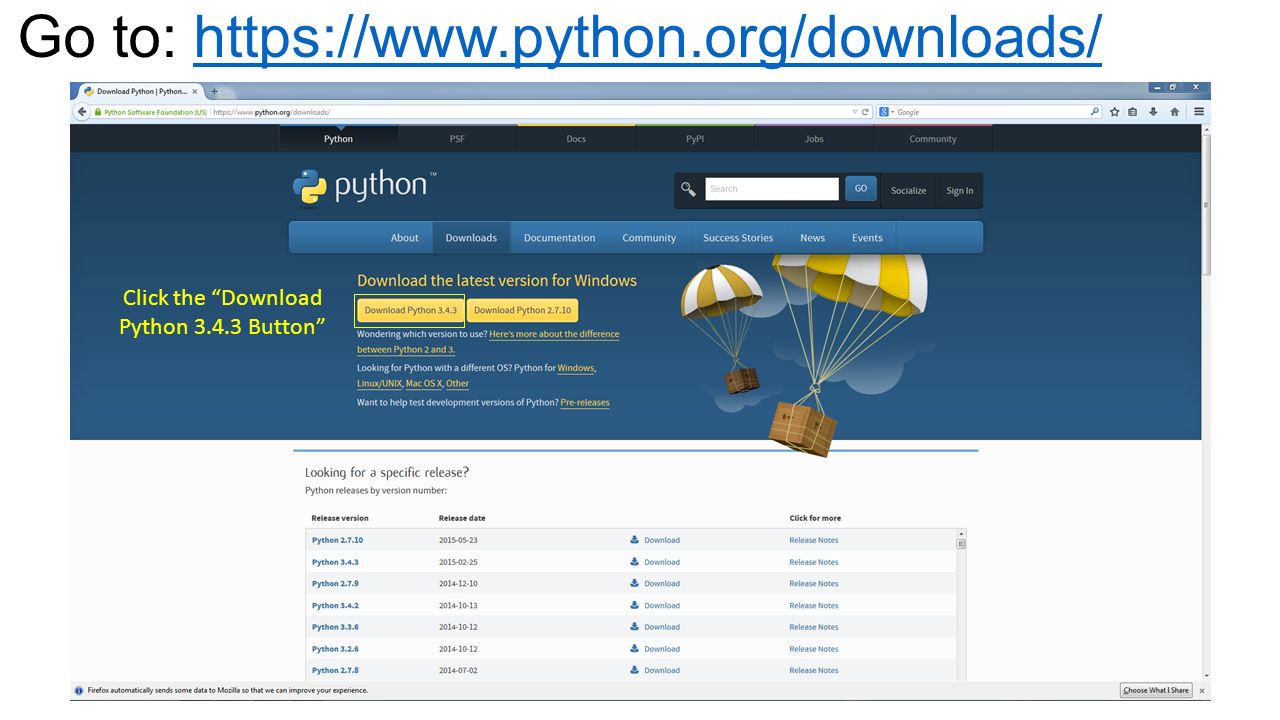Open the Documentation menu item
Screen dimensions: 1280x720
(559, 238)
